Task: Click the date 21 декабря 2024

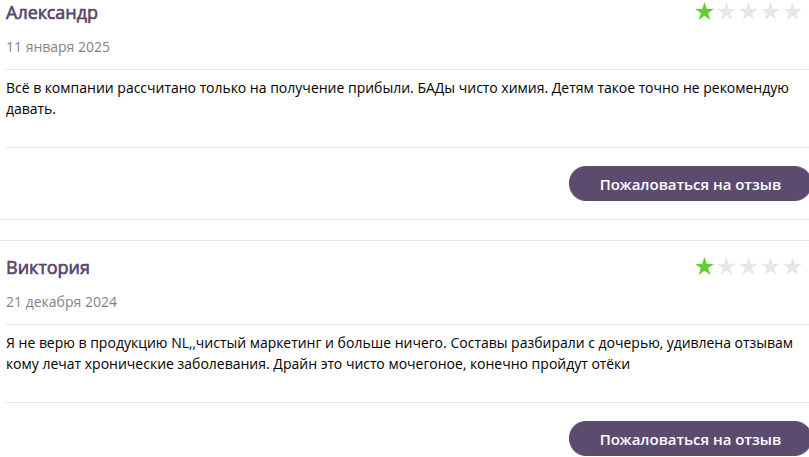Action: (x=62, y=302)
